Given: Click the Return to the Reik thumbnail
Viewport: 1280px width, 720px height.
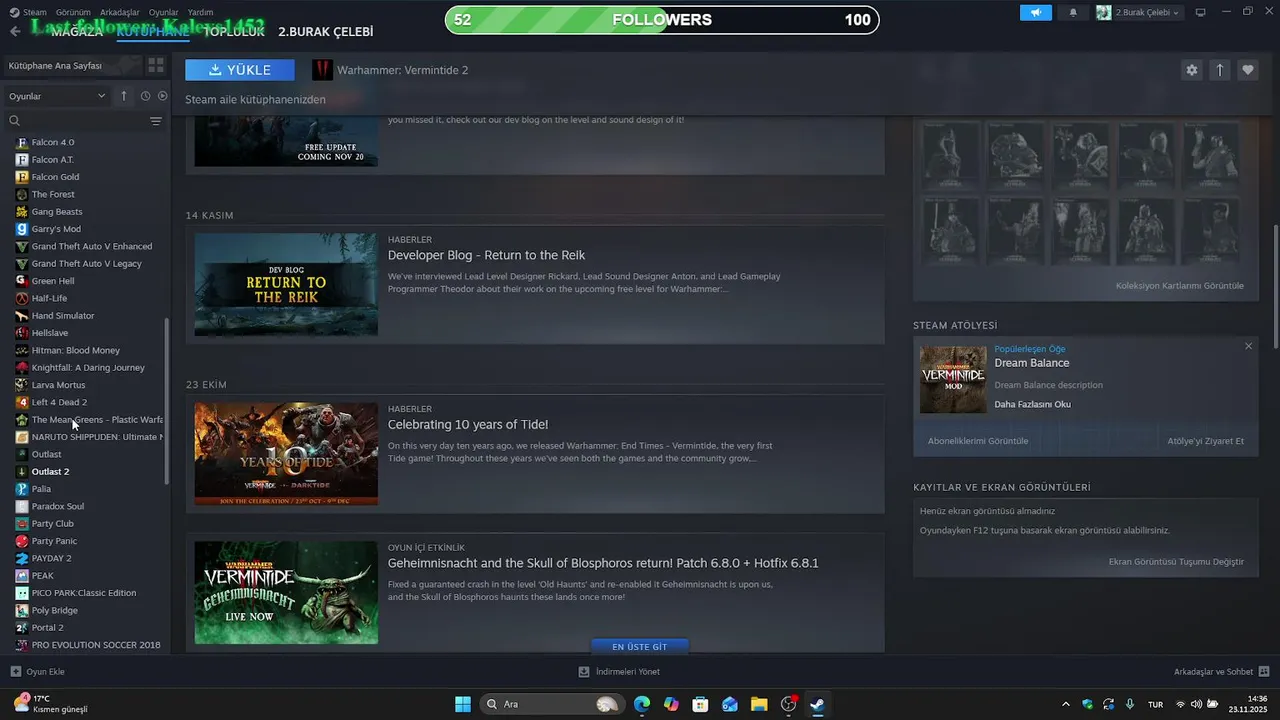Looking at the screenshot, I should 286,284.
